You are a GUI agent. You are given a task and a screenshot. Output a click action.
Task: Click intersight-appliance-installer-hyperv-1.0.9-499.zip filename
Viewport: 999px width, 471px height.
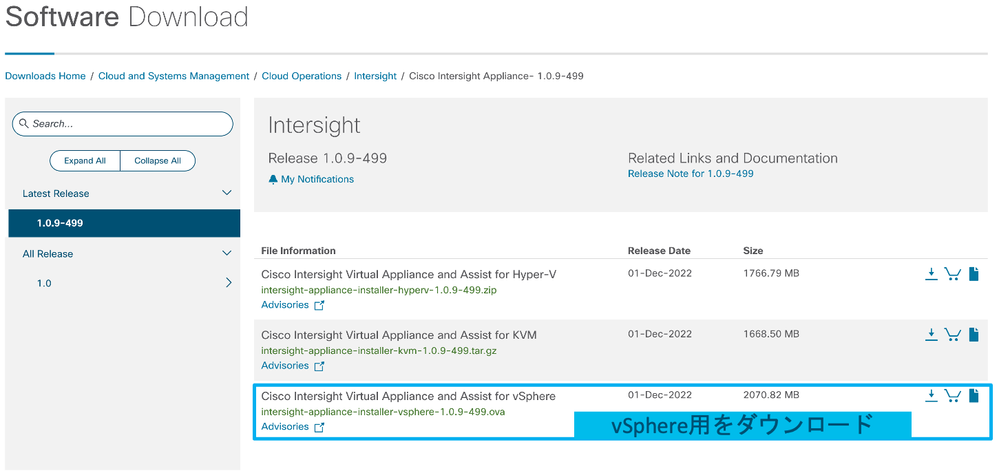click(379, 290)
